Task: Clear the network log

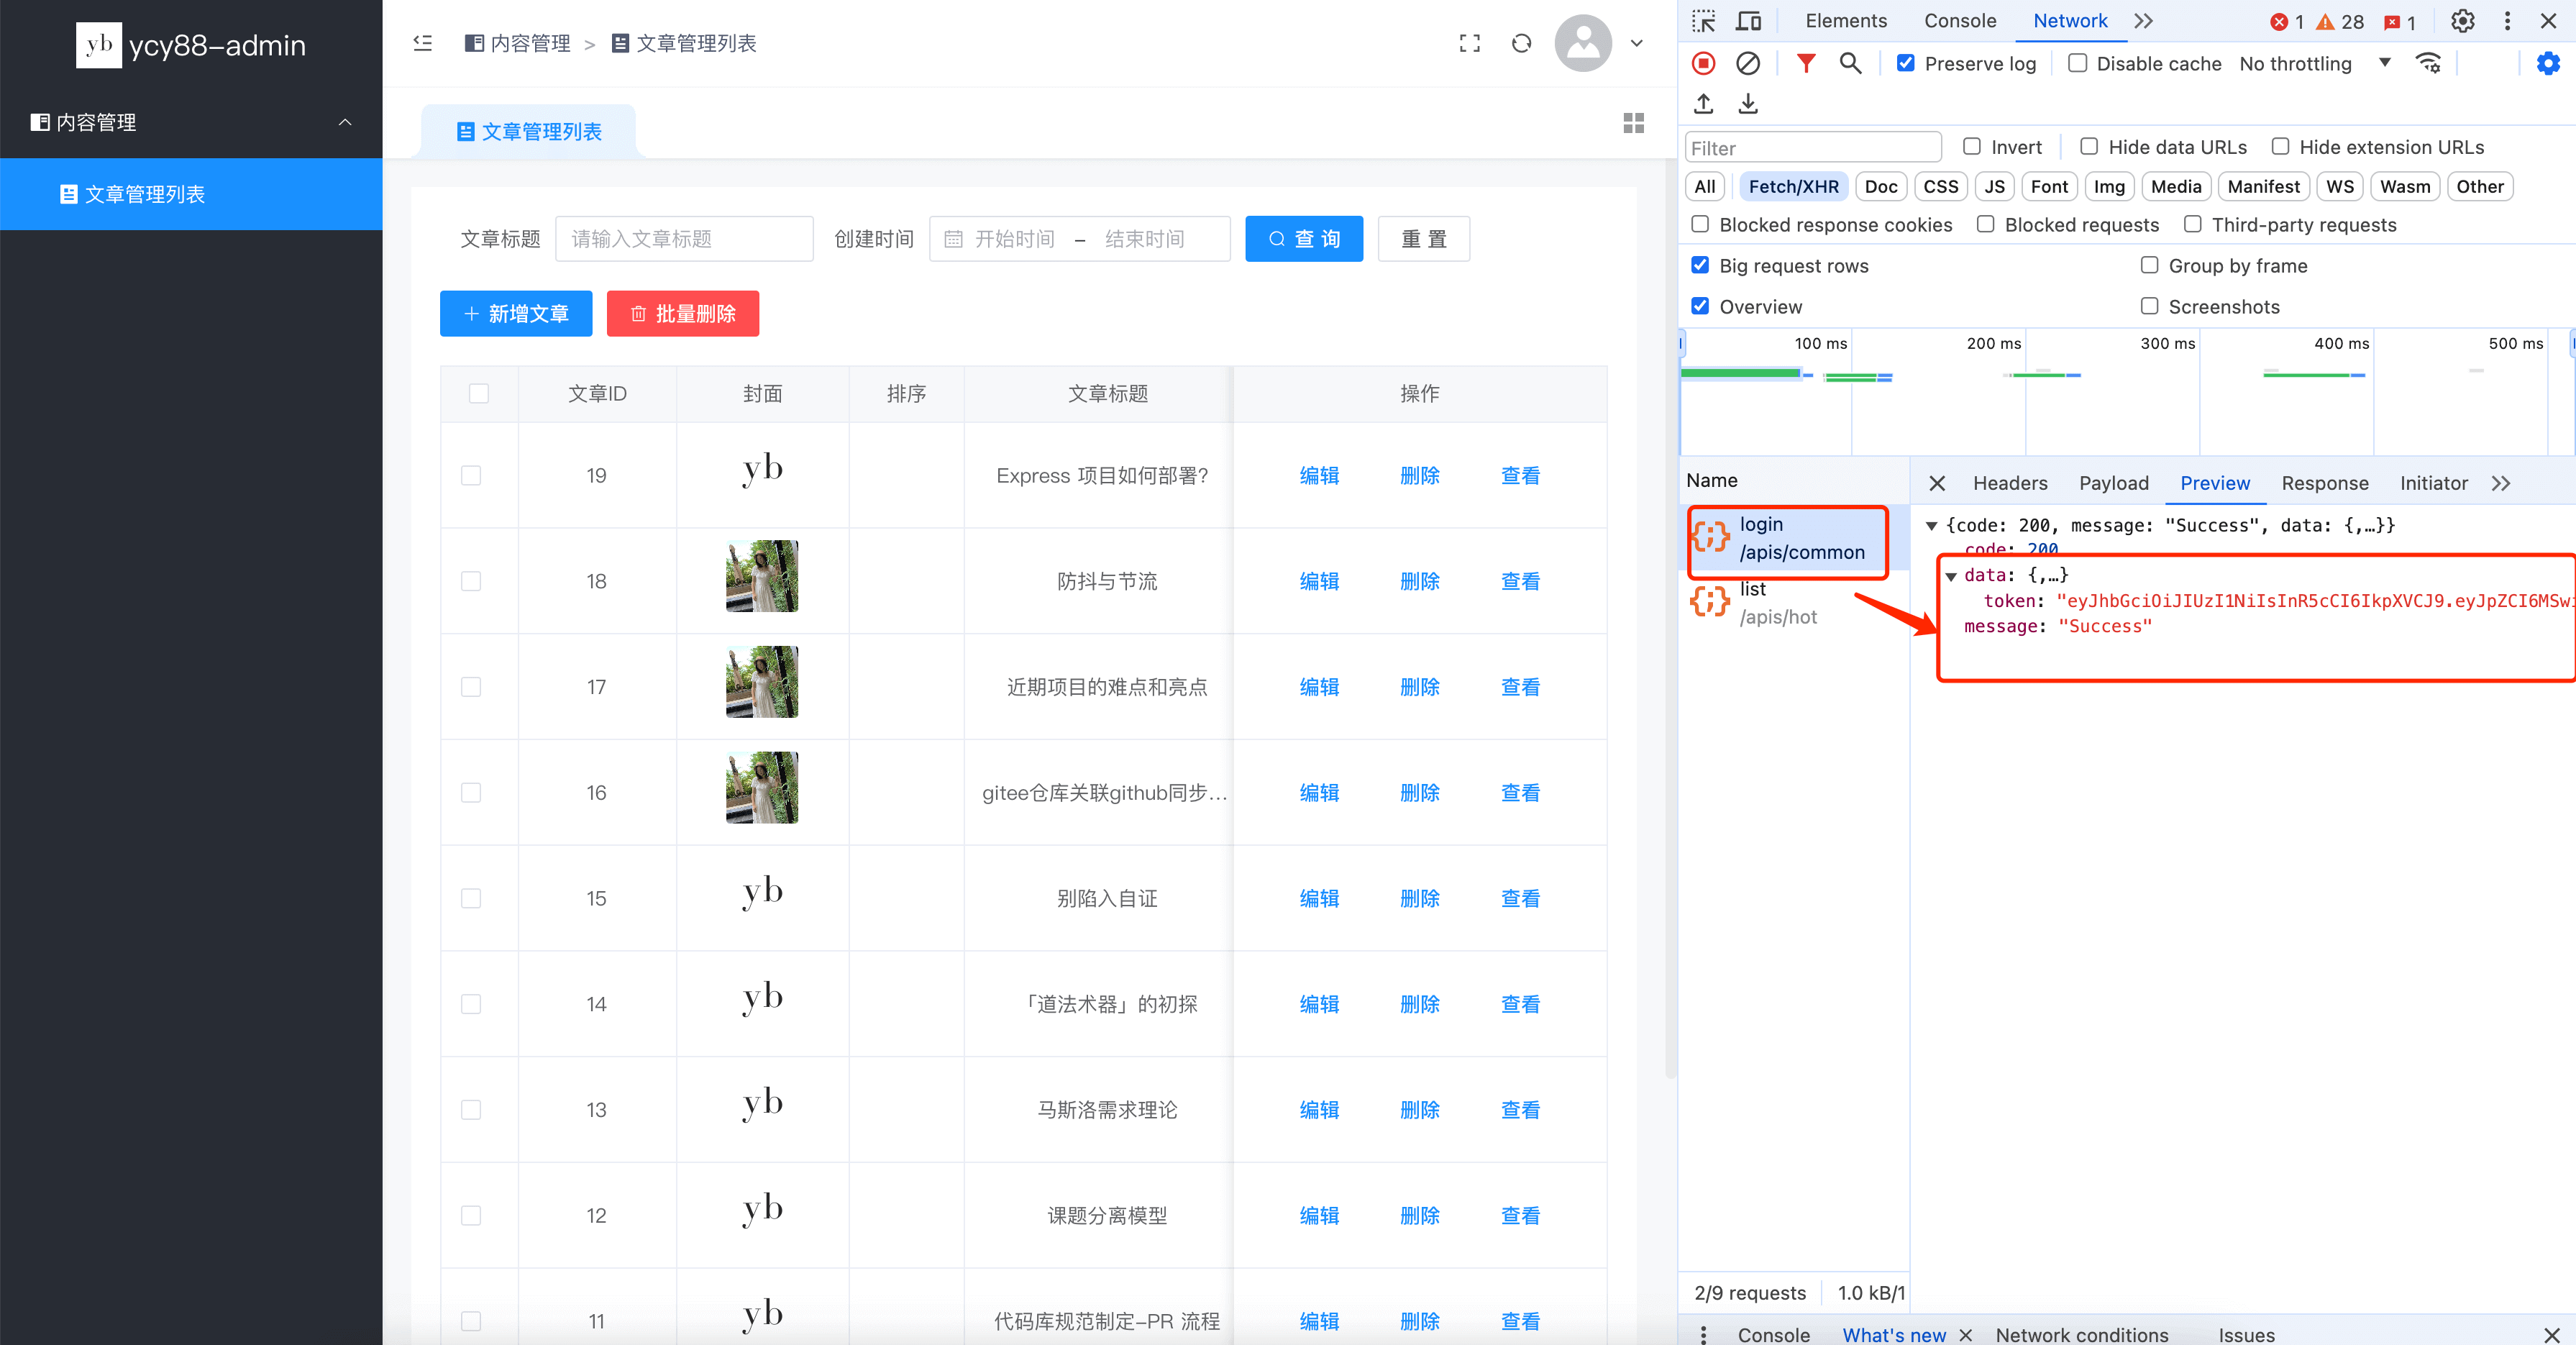Action: tap(1747, 64)
